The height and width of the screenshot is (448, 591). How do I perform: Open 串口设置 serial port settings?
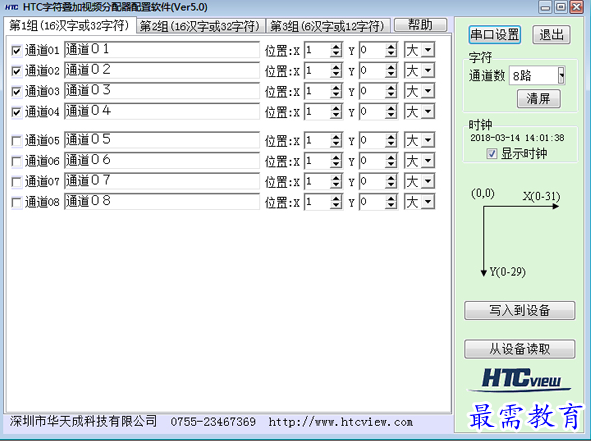(495, 35)
